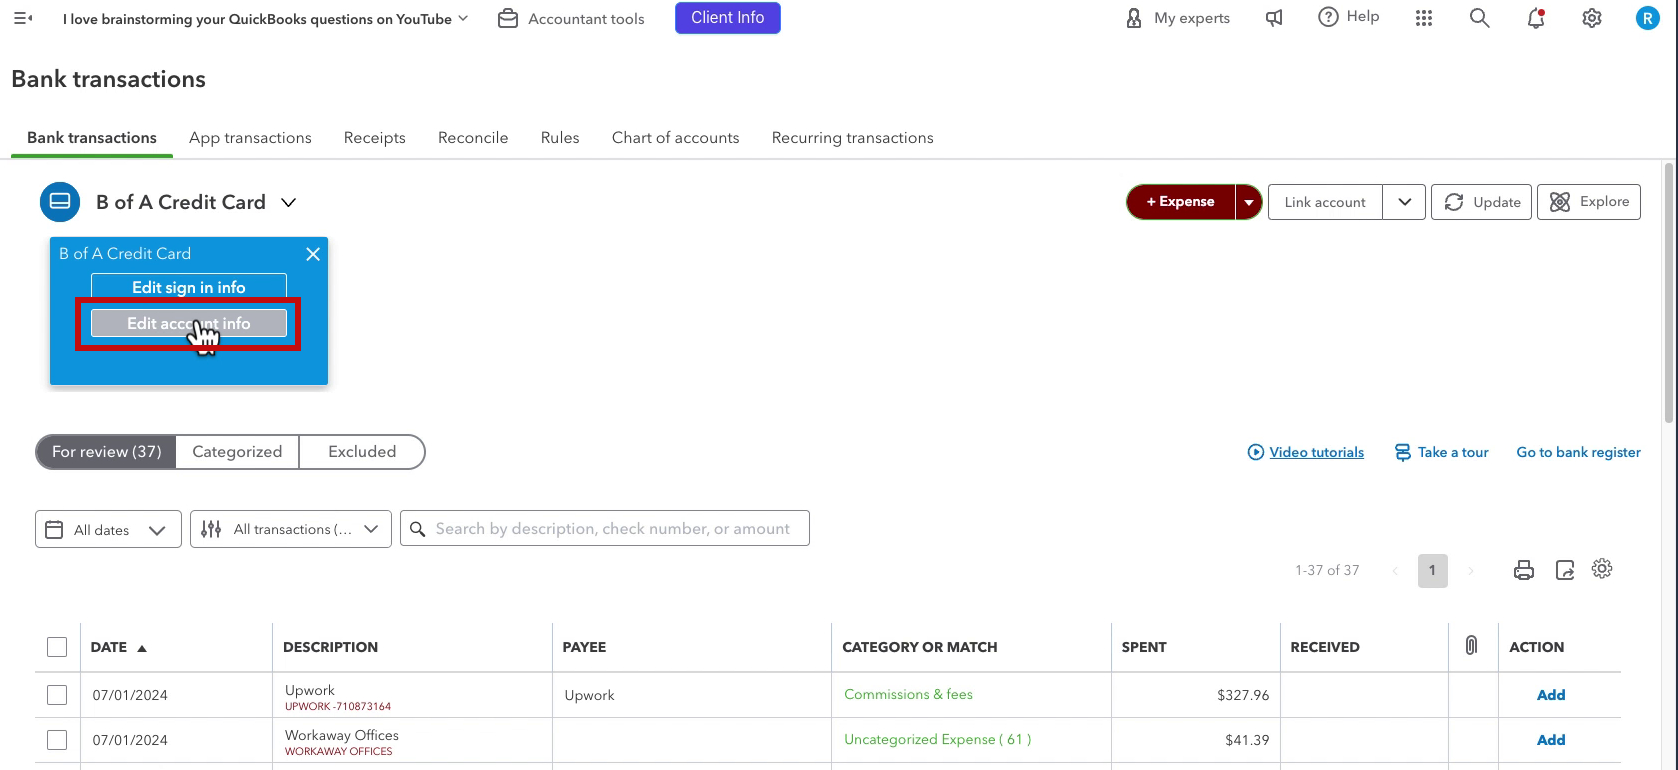Click the Edit account info button

189,323
